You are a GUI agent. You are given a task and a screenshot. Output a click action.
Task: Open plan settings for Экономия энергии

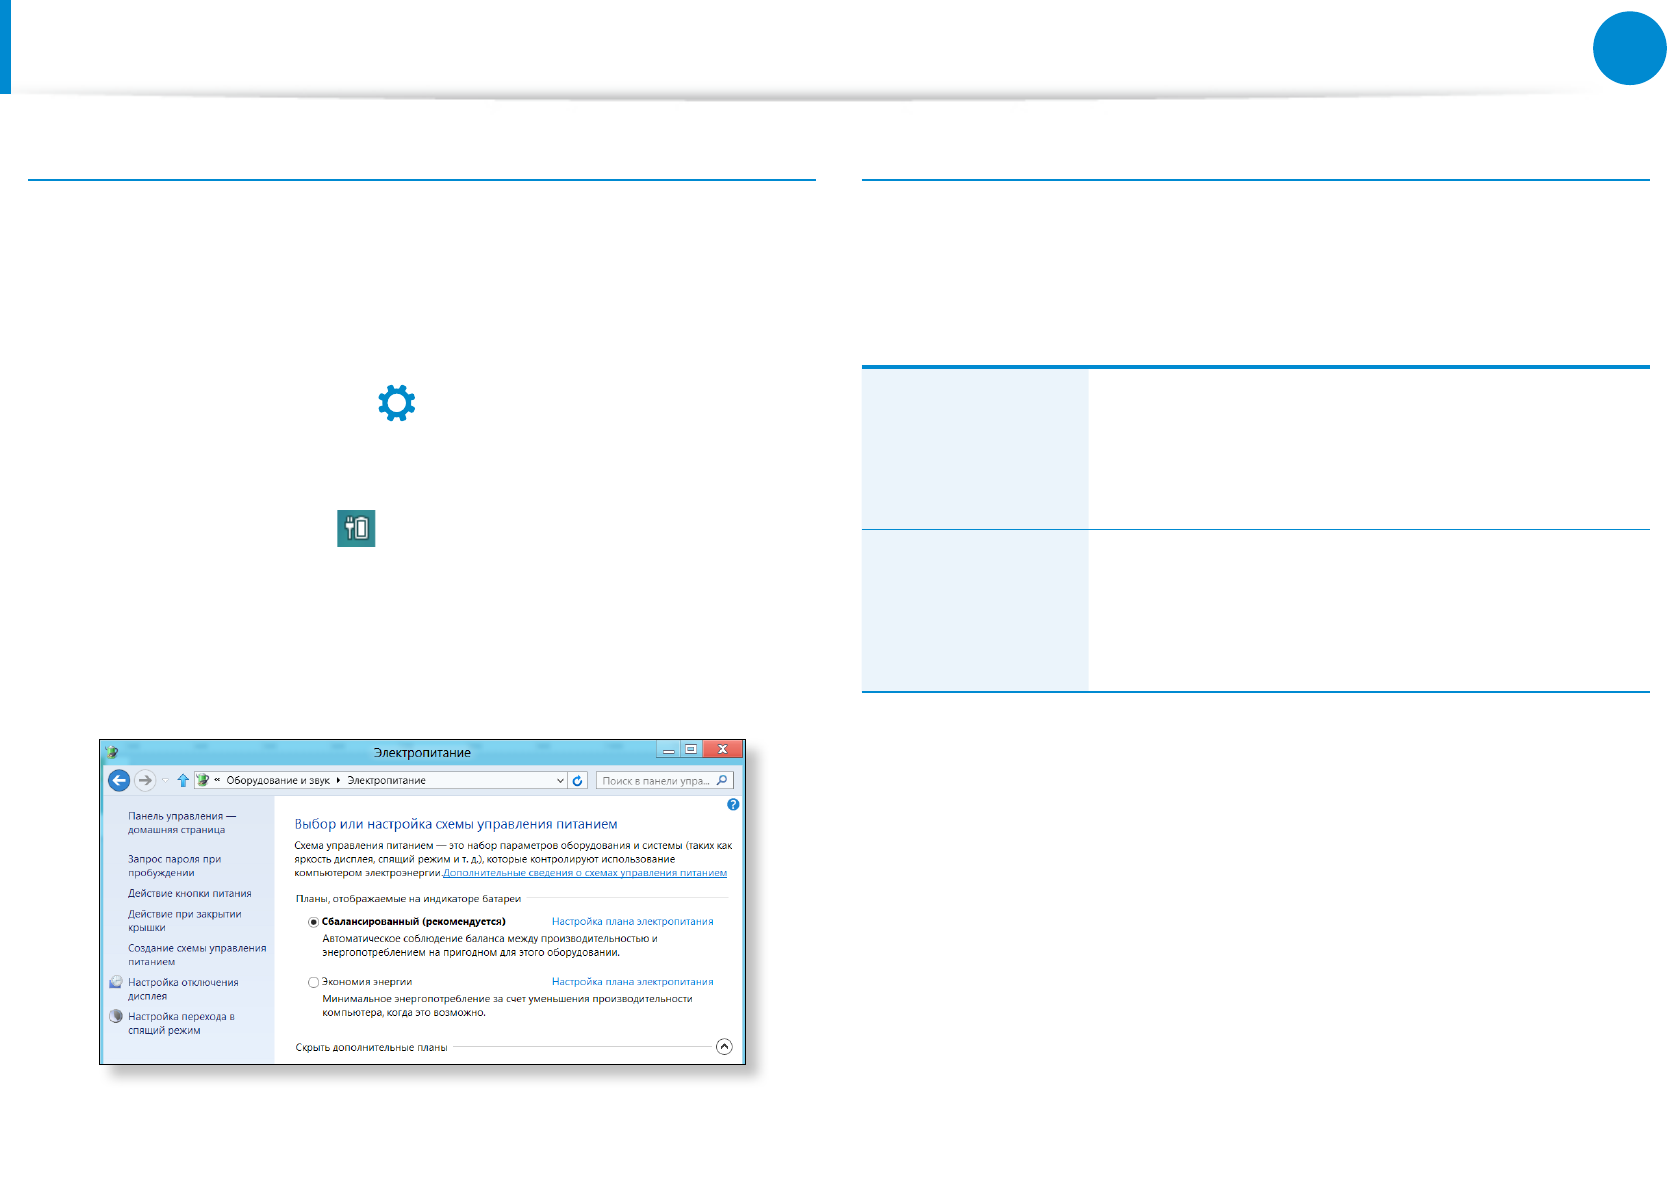tap(632, 982)
